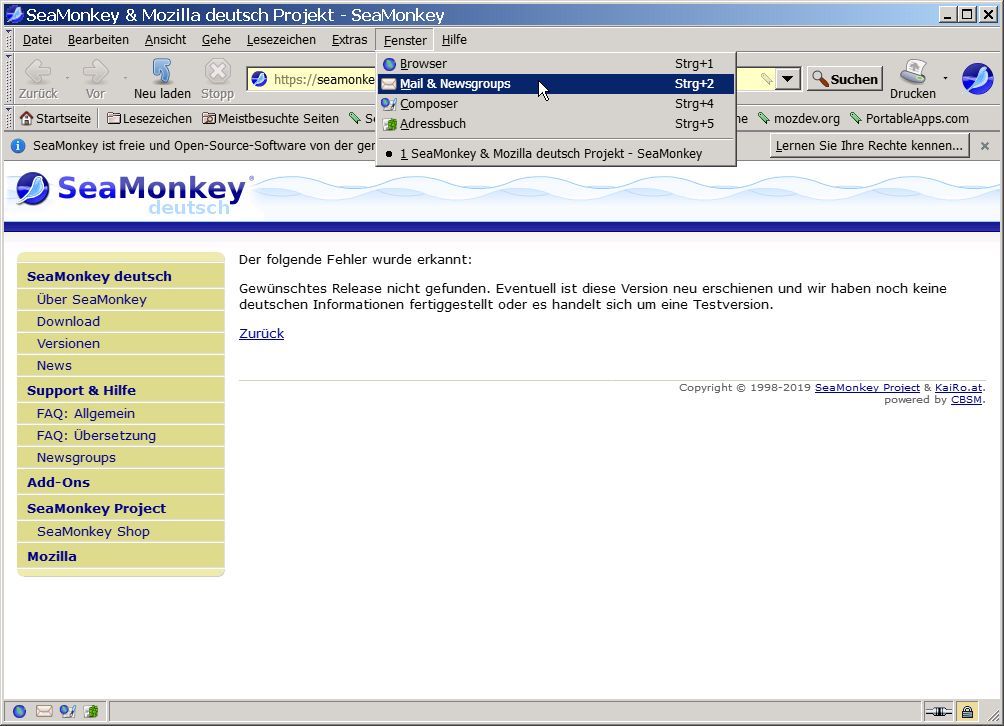1004x726 pixels.
Task: Click the site identity icon in the address bar
Action: click(259, 79)
